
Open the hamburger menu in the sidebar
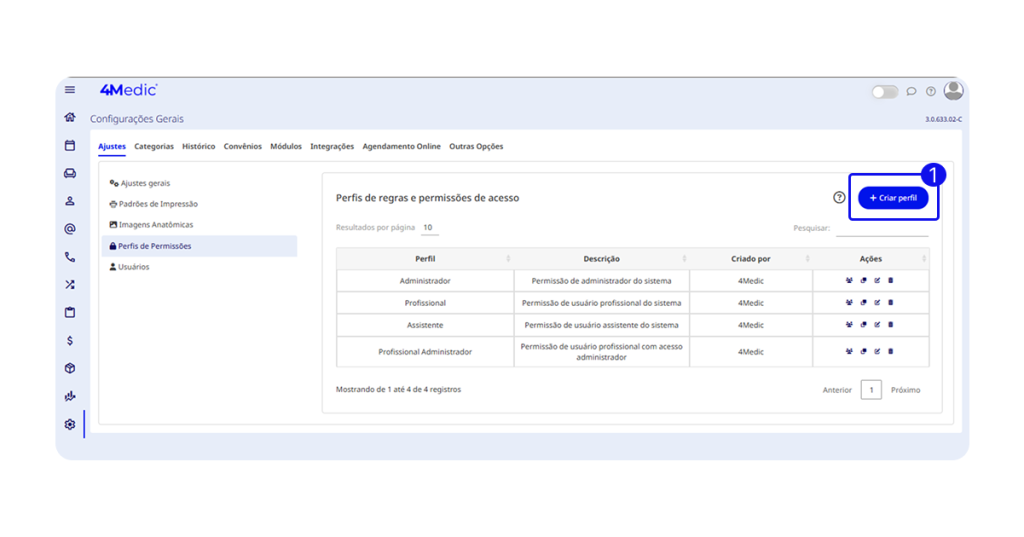[70, 90]
